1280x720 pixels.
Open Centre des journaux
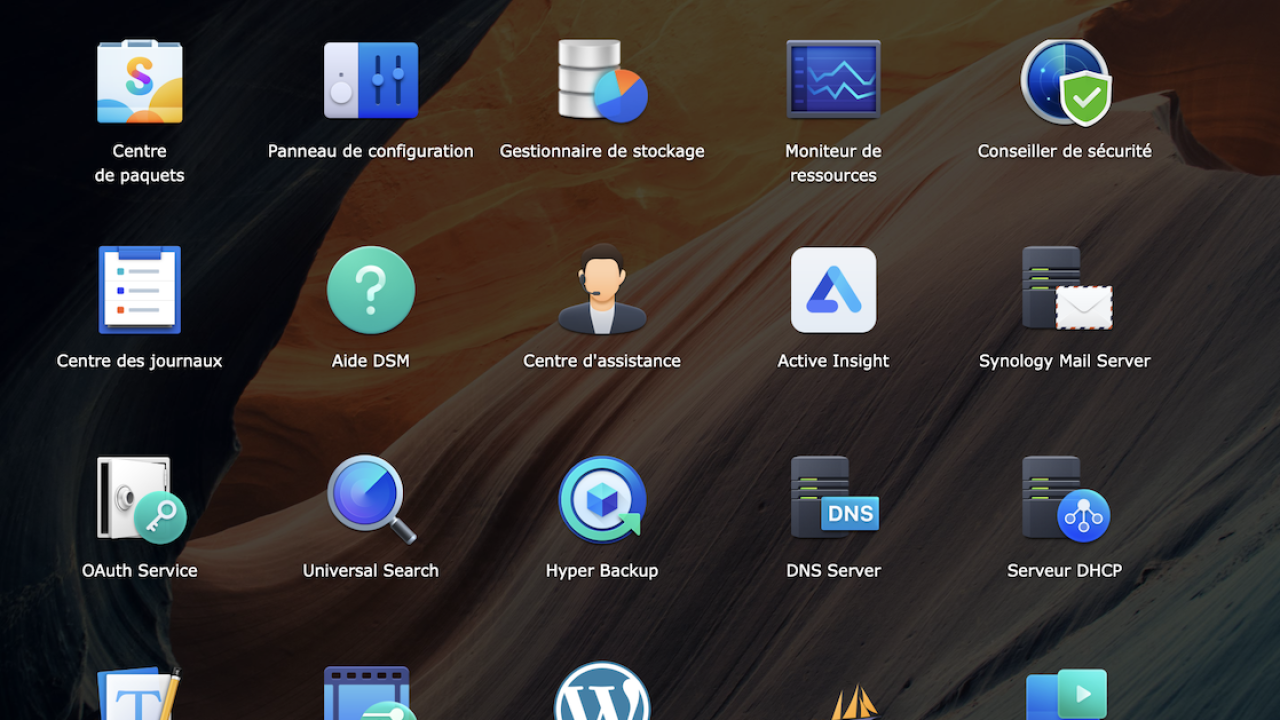tap(139, 290)
